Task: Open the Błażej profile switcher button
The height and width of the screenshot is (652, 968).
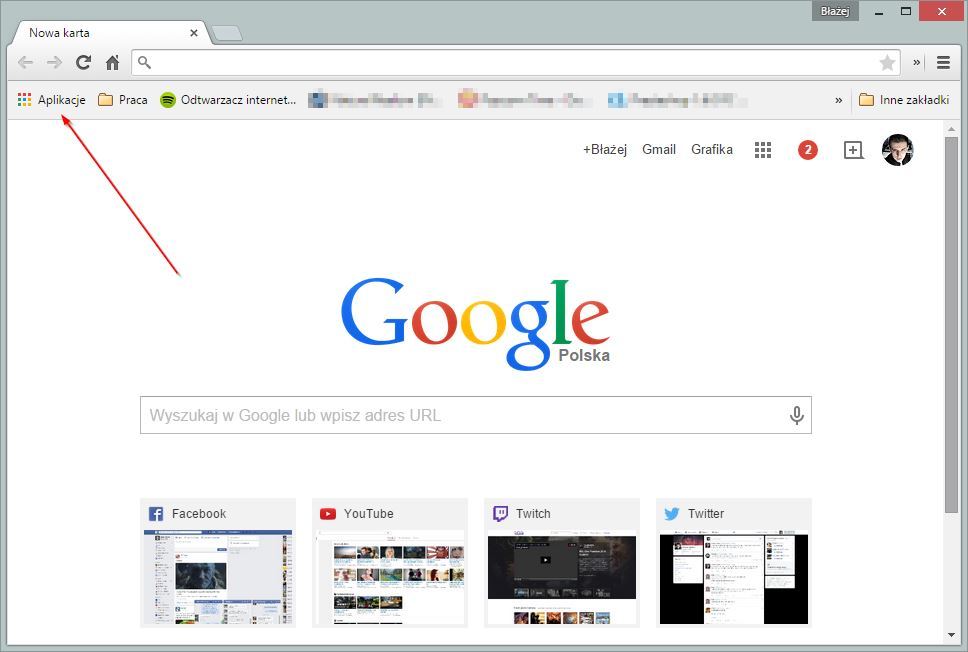Action: [x=835, y=11]
